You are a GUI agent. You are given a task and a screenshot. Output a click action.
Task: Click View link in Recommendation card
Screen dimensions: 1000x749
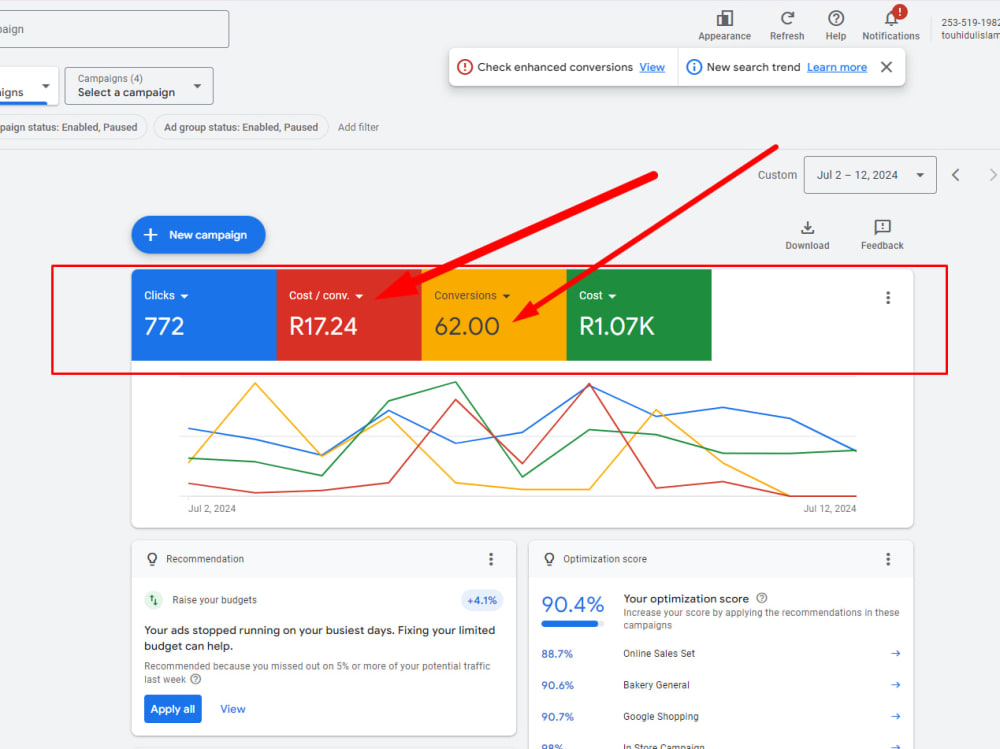point(233,709)
